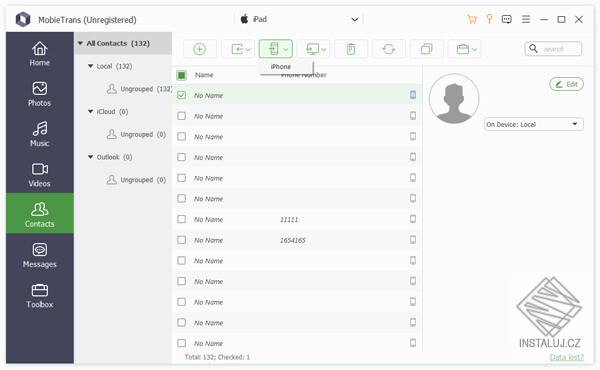Click the delete trash can icon
Image resolution: width=600 pixels, height=370 pixels.
click(351, 49)
